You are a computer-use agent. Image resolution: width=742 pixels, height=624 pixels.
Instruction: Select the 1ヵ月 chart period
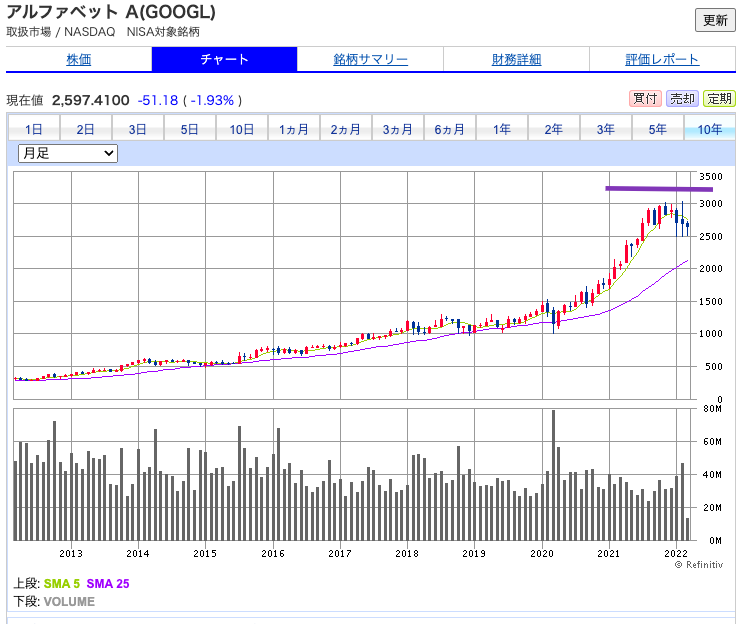(294, 129)
